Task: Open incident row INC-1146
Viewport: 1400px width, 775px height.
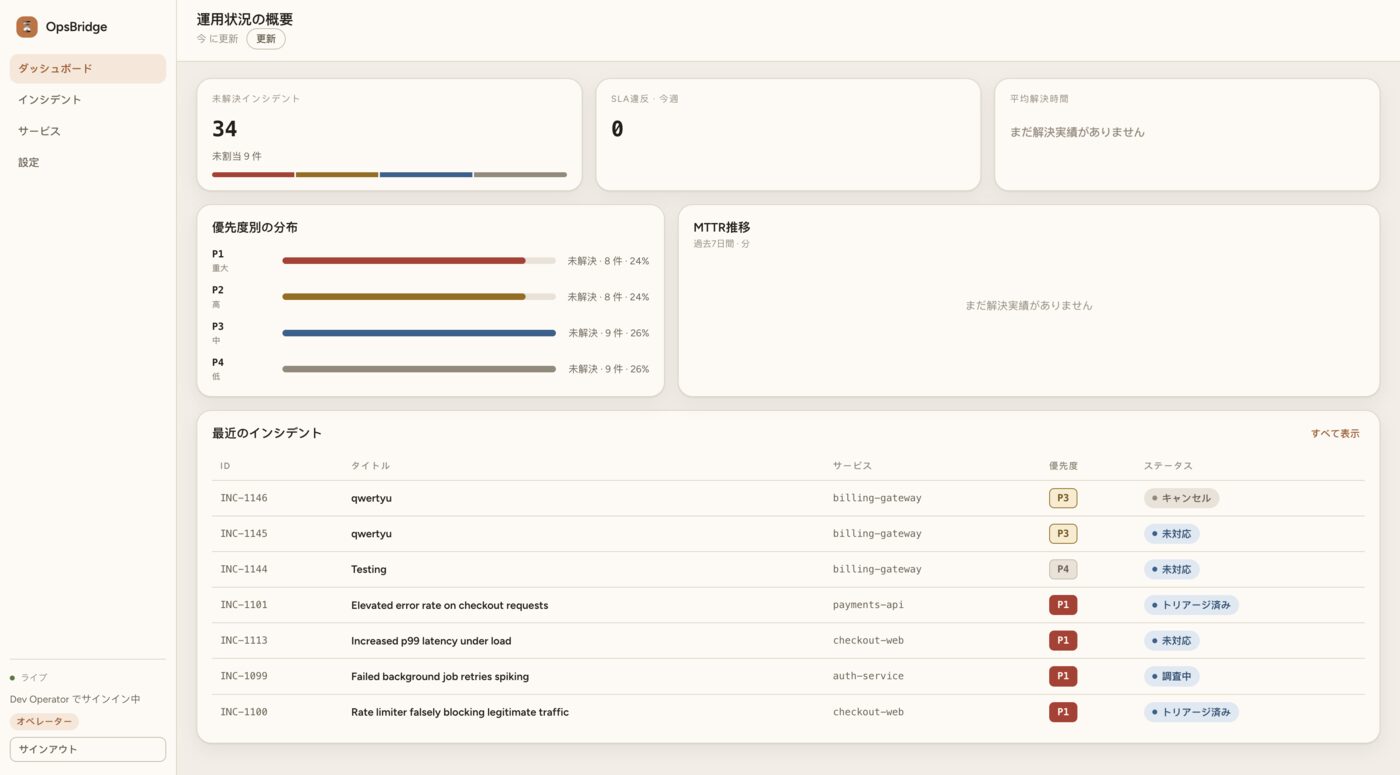Action: [x=788, y=498]
